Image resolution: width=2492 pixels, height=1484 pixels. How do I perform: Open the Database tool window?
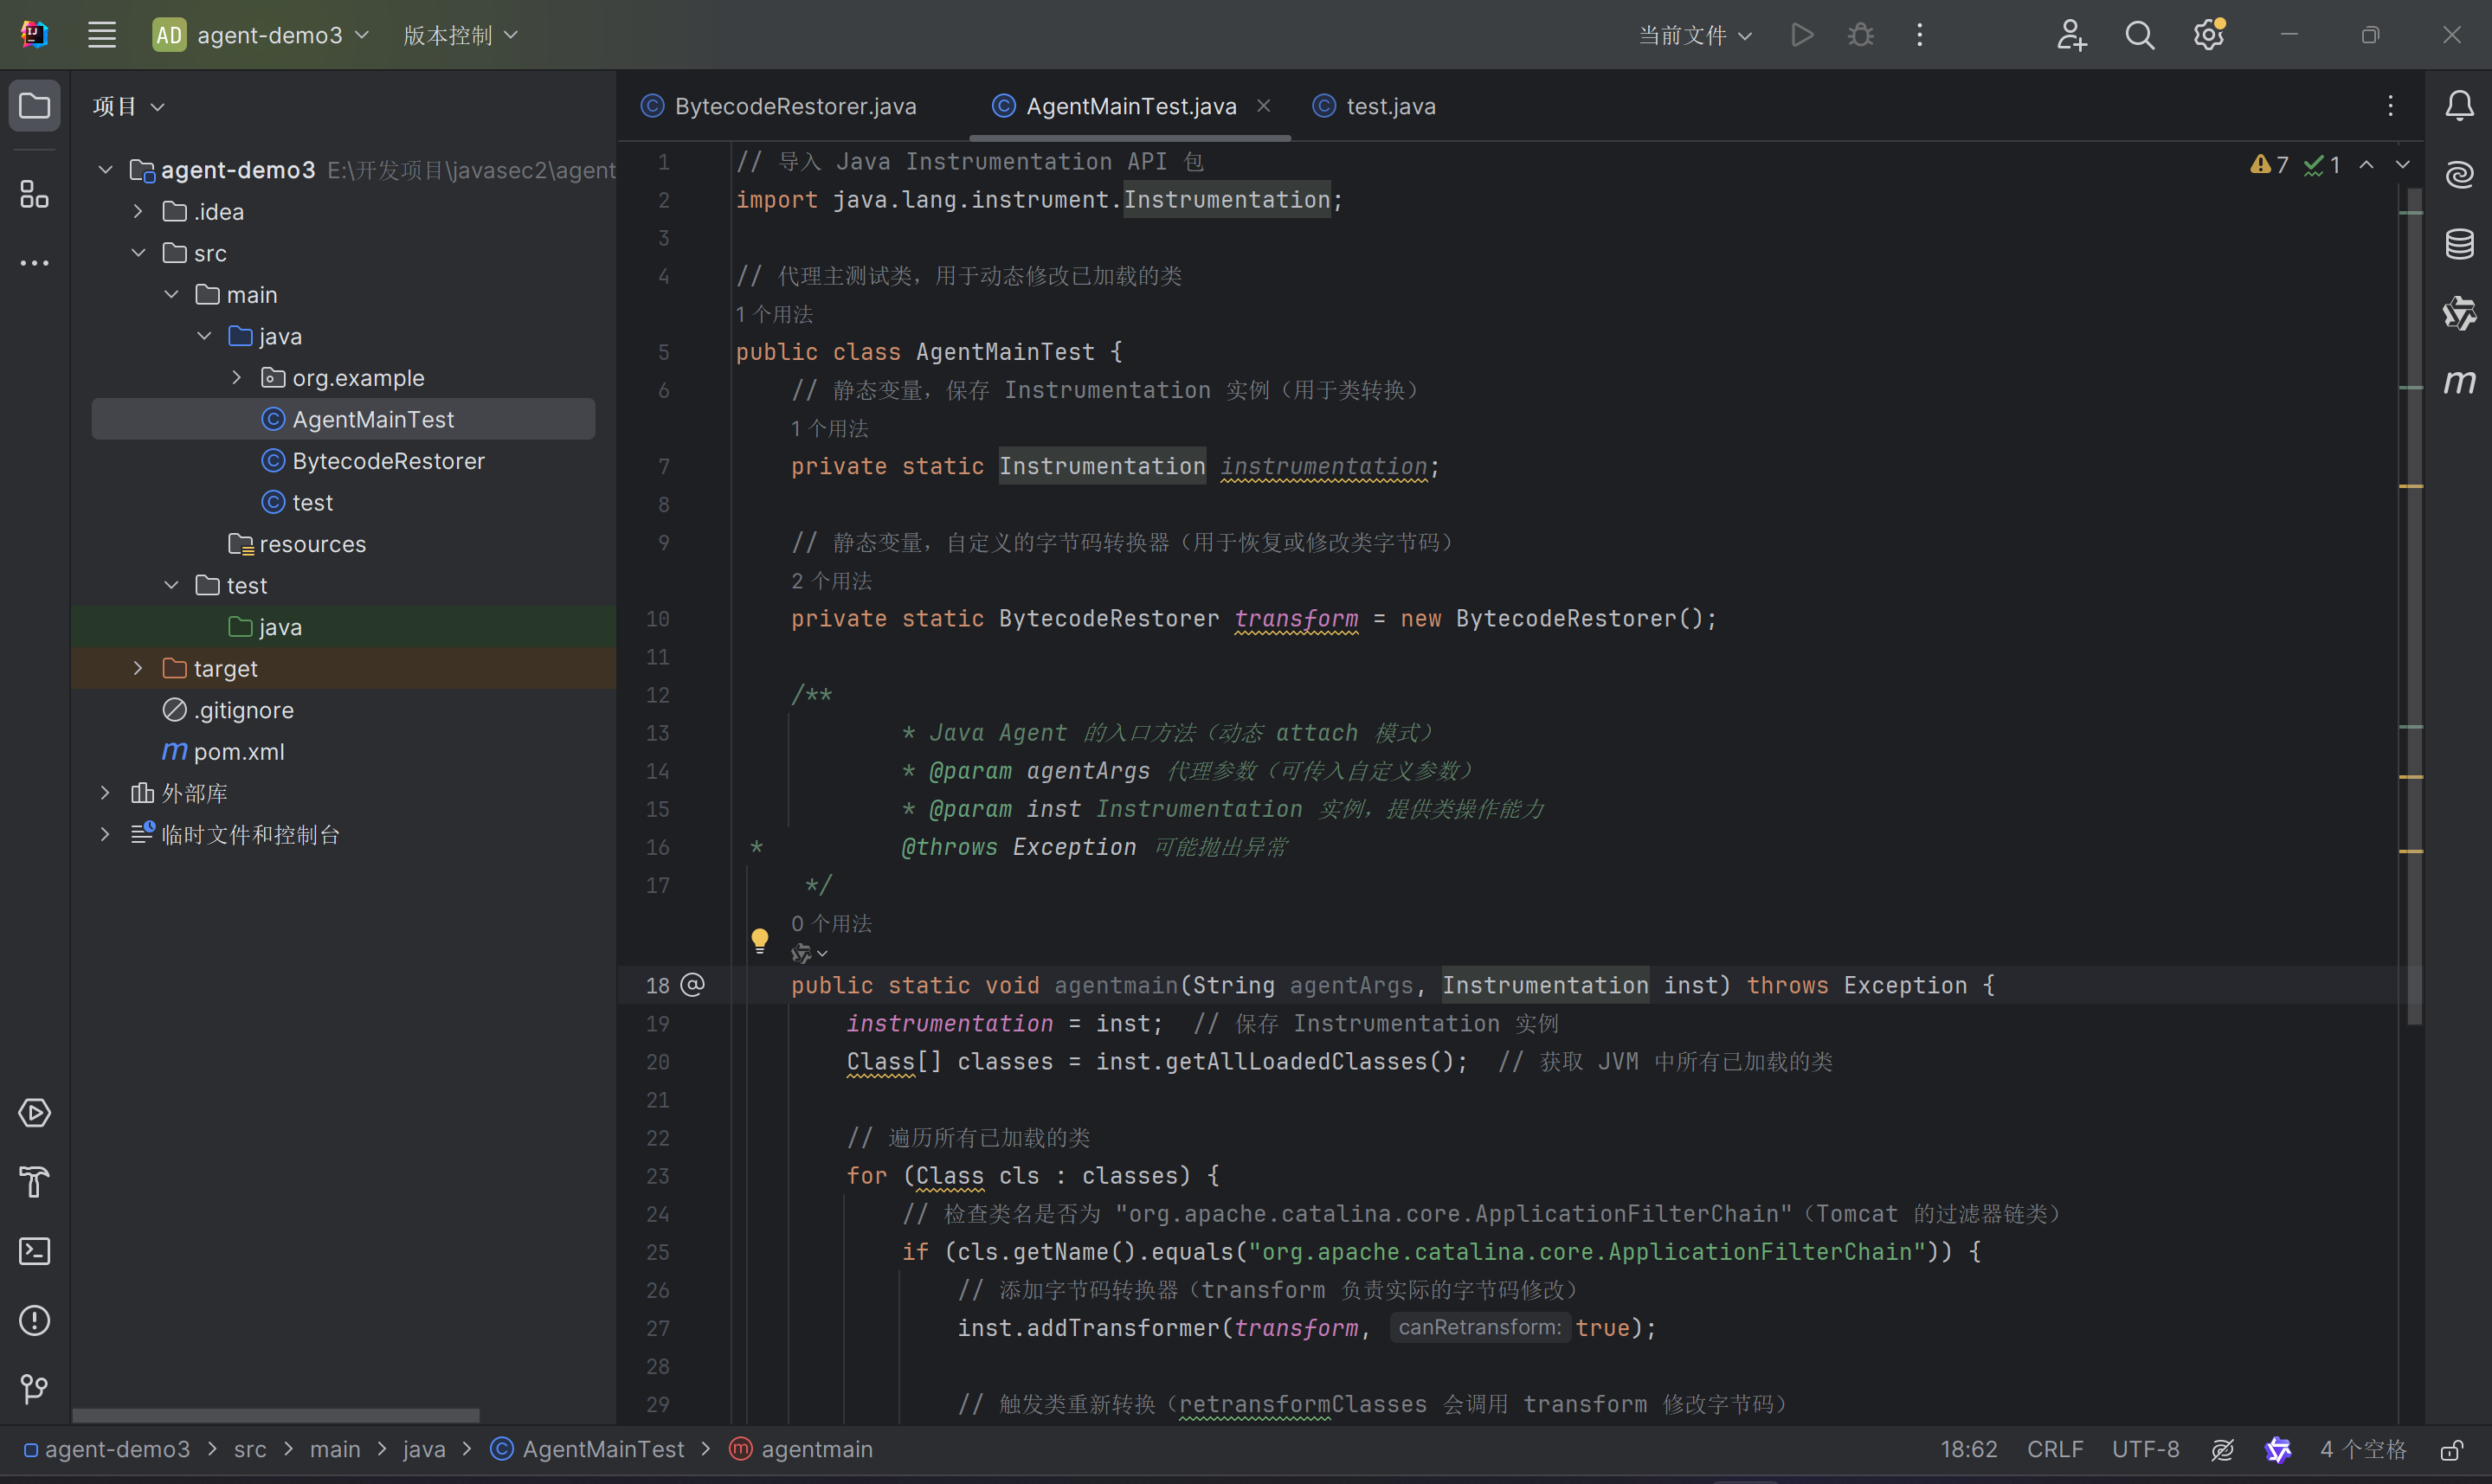point(2459,244)
